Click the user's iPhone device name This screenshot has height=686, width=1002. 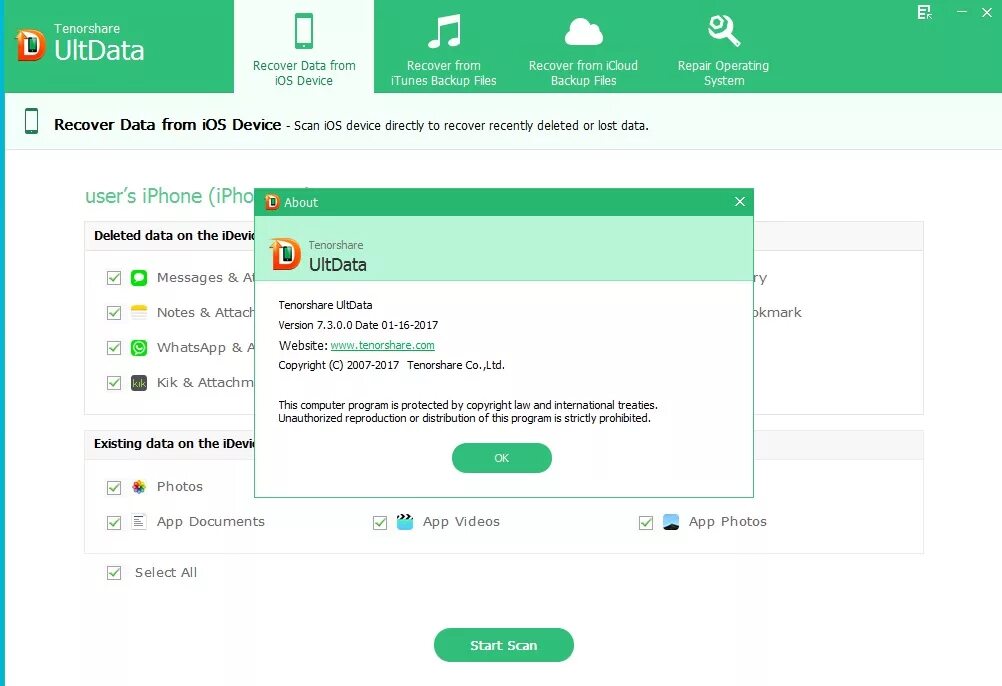tap(169, 196)
